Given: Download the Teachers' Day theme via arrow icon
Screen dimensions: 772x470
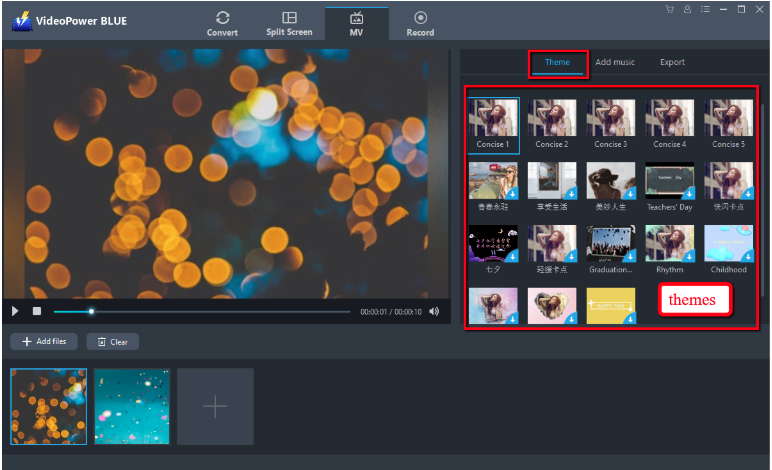Looking at the screenshot, I should [x=689, y=193].
